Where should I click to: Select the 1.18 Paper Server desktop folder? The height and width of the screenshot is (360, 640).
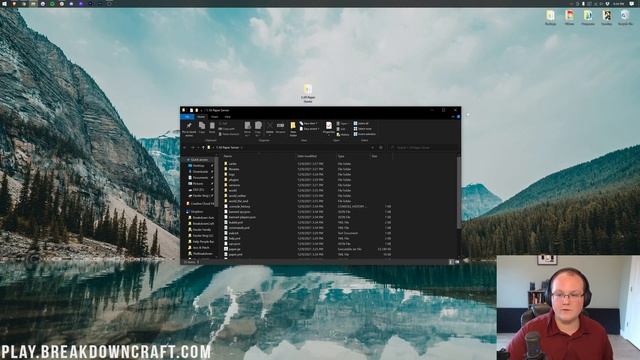308,93
